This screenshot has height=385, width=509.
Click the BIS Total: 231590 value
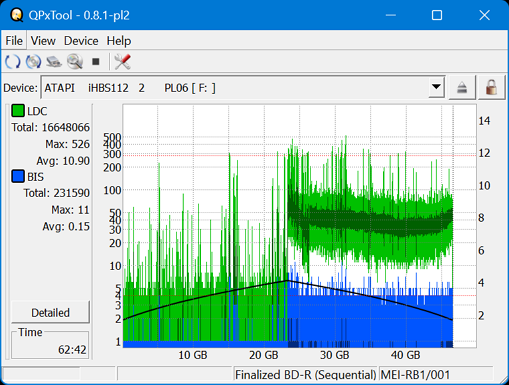click(57, 193)
